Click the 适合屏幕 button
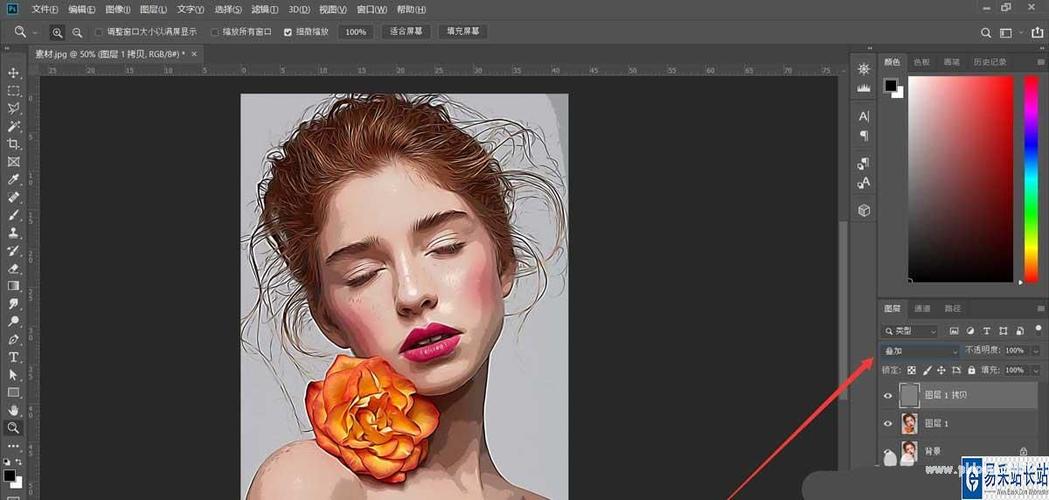Screen dimensions: 1049x500 (x=406, y=32)
